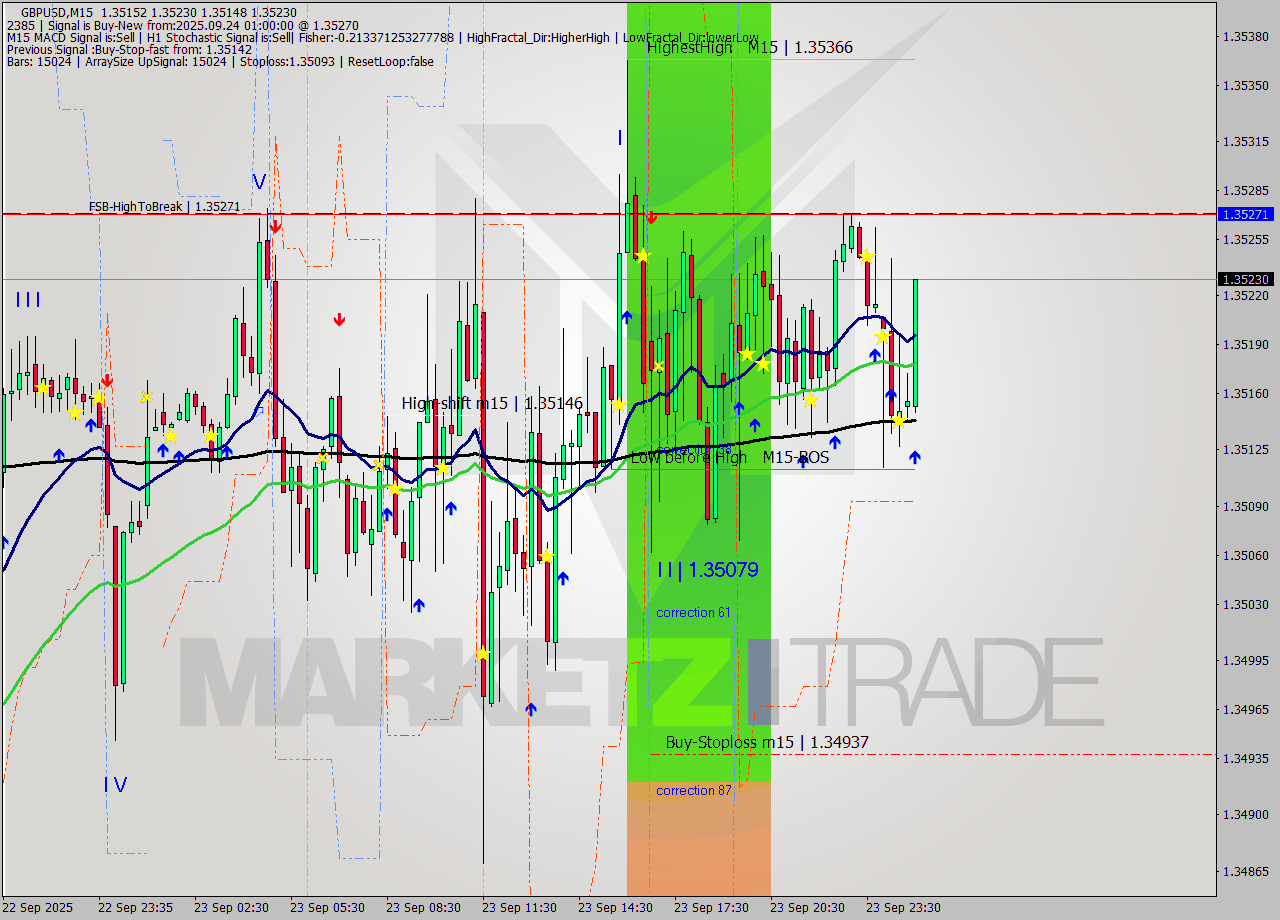Select the blue up arrow at the chart's far right

point(915,458)
